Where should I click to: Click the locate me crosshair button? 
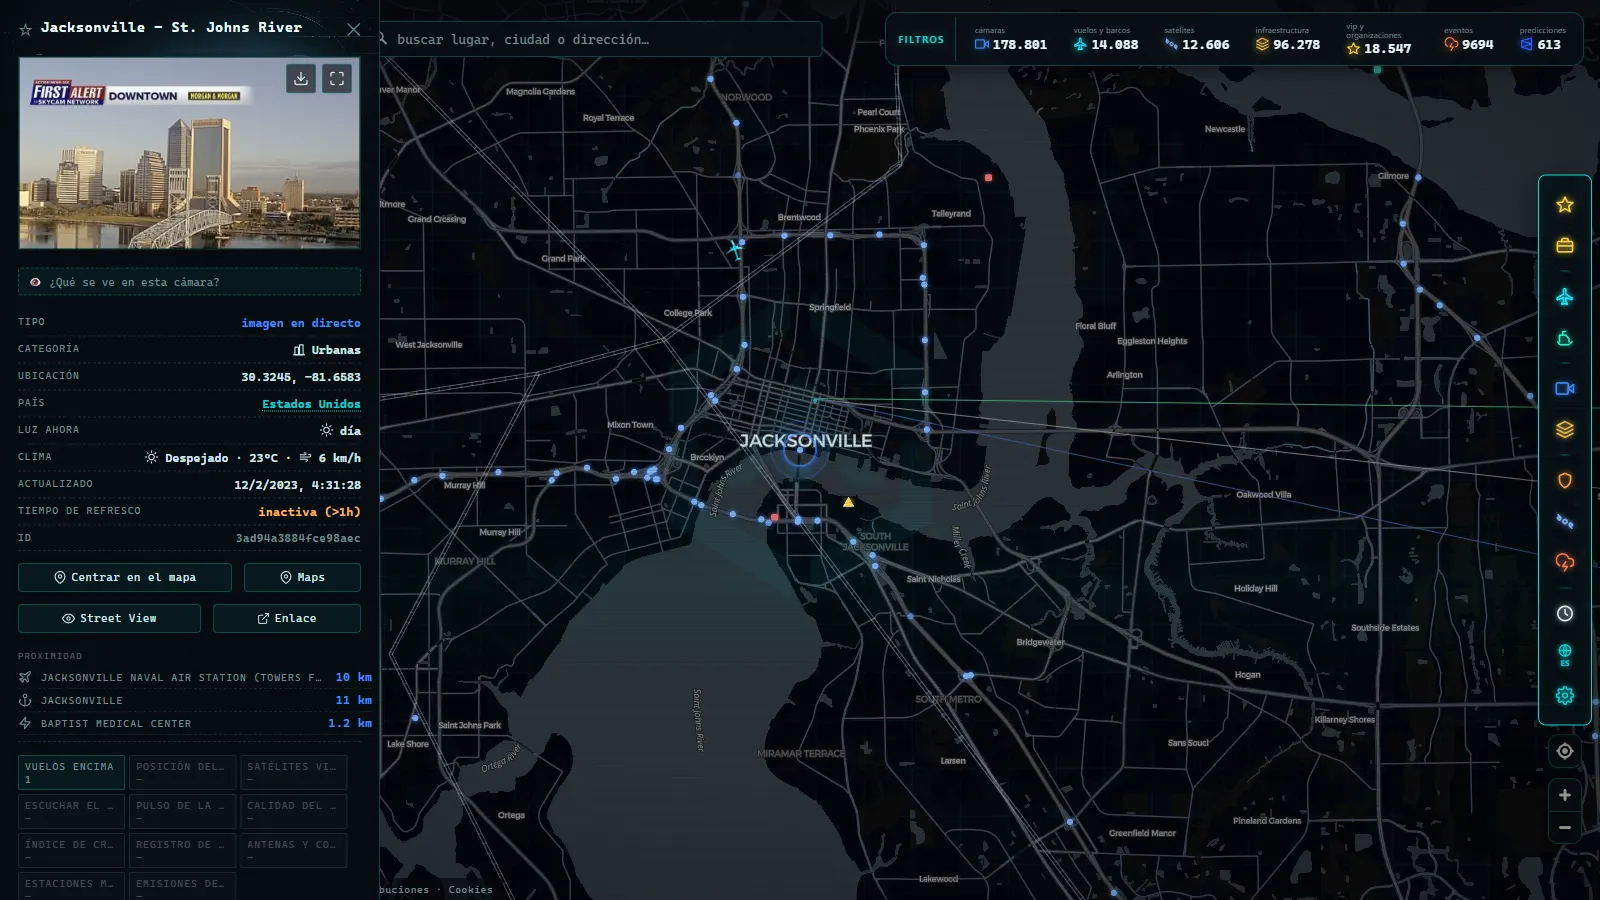pos(1565,751)
